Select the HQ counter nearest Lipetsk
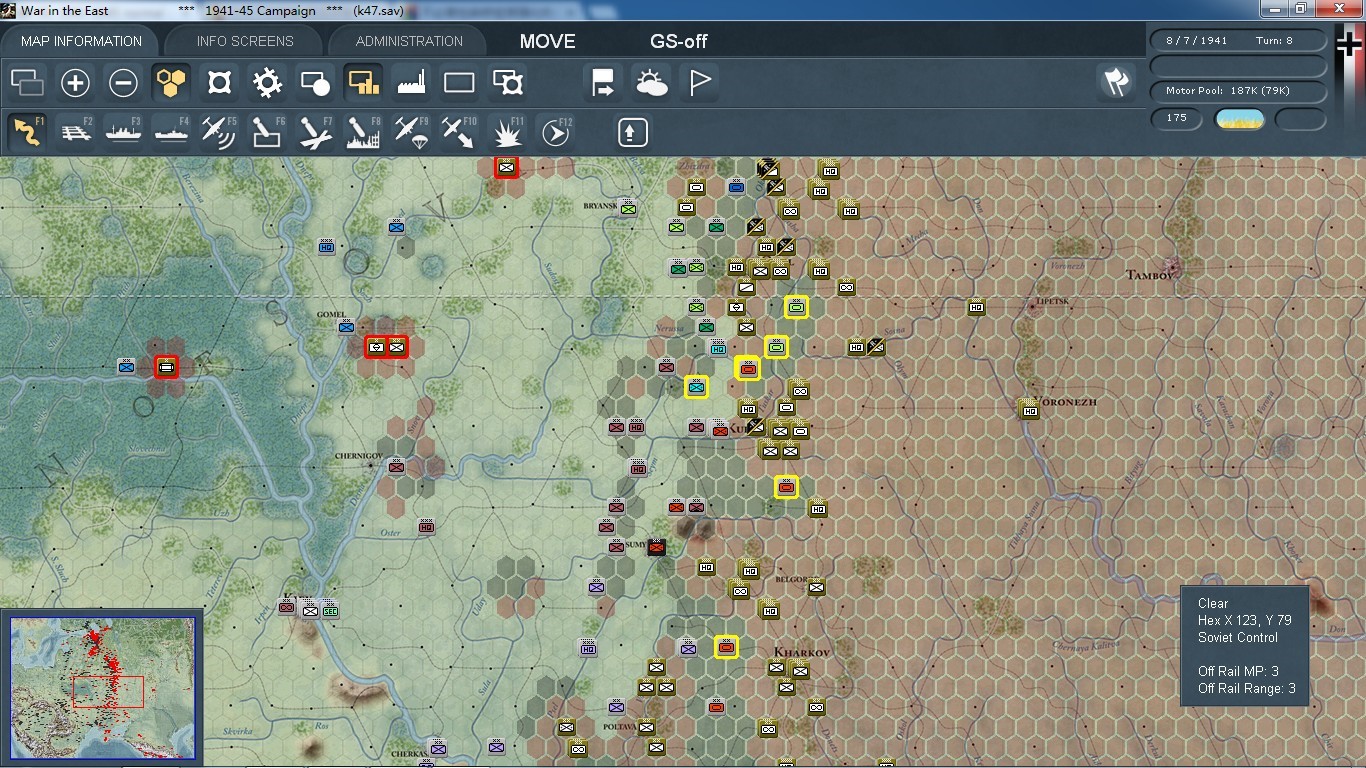The height and width of the screenshot is (768, 1366). pos(976,307)
